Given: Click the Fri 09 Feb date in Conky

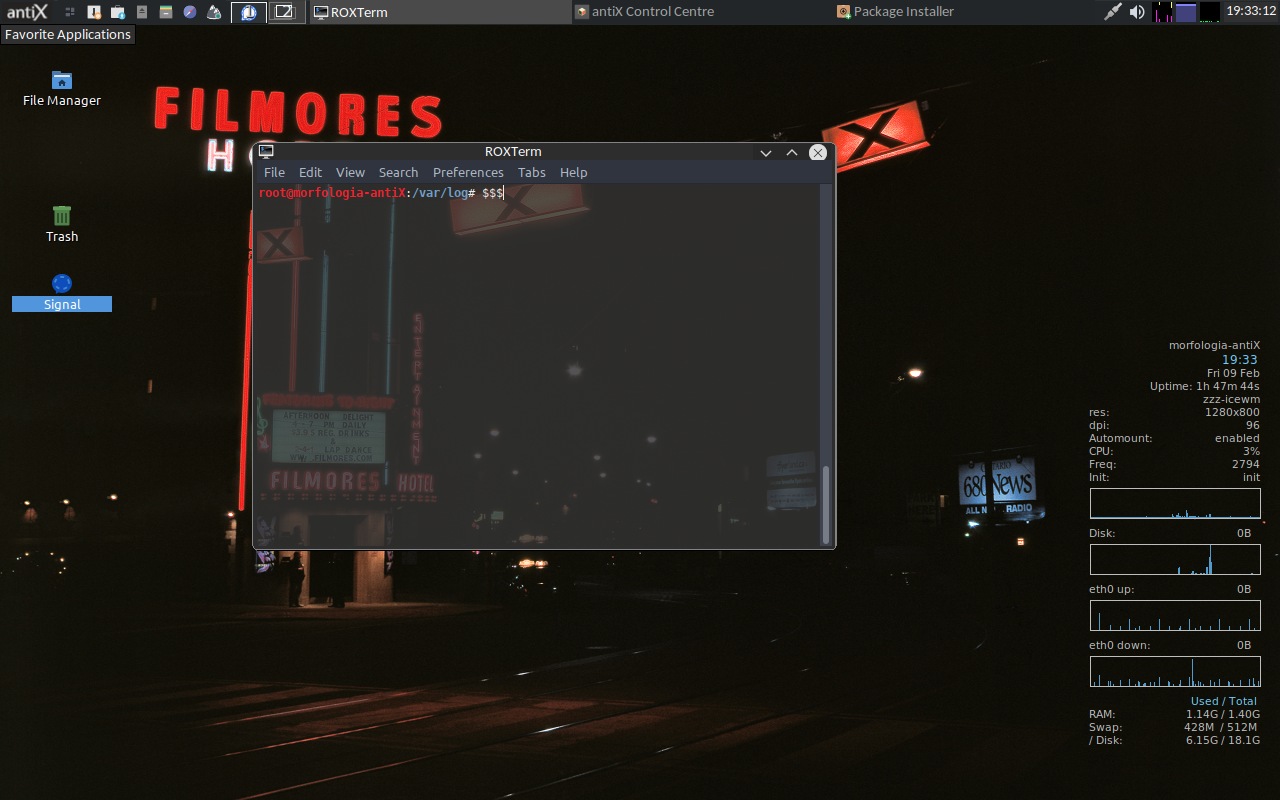Looking at the screenshot, I should click(x=1233, y=373).
